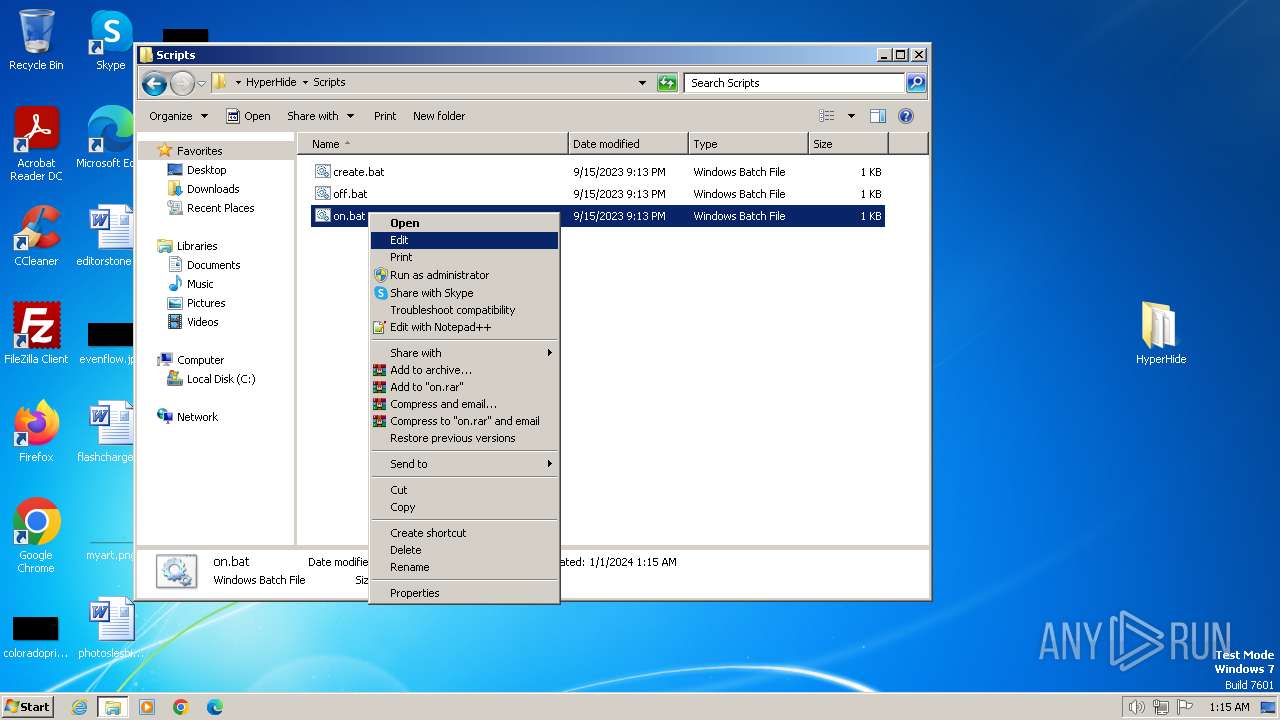Click the Help question mark icon
Viewport: 1280px width, 720px height.
pyautogui.click(x=906, y=116)
